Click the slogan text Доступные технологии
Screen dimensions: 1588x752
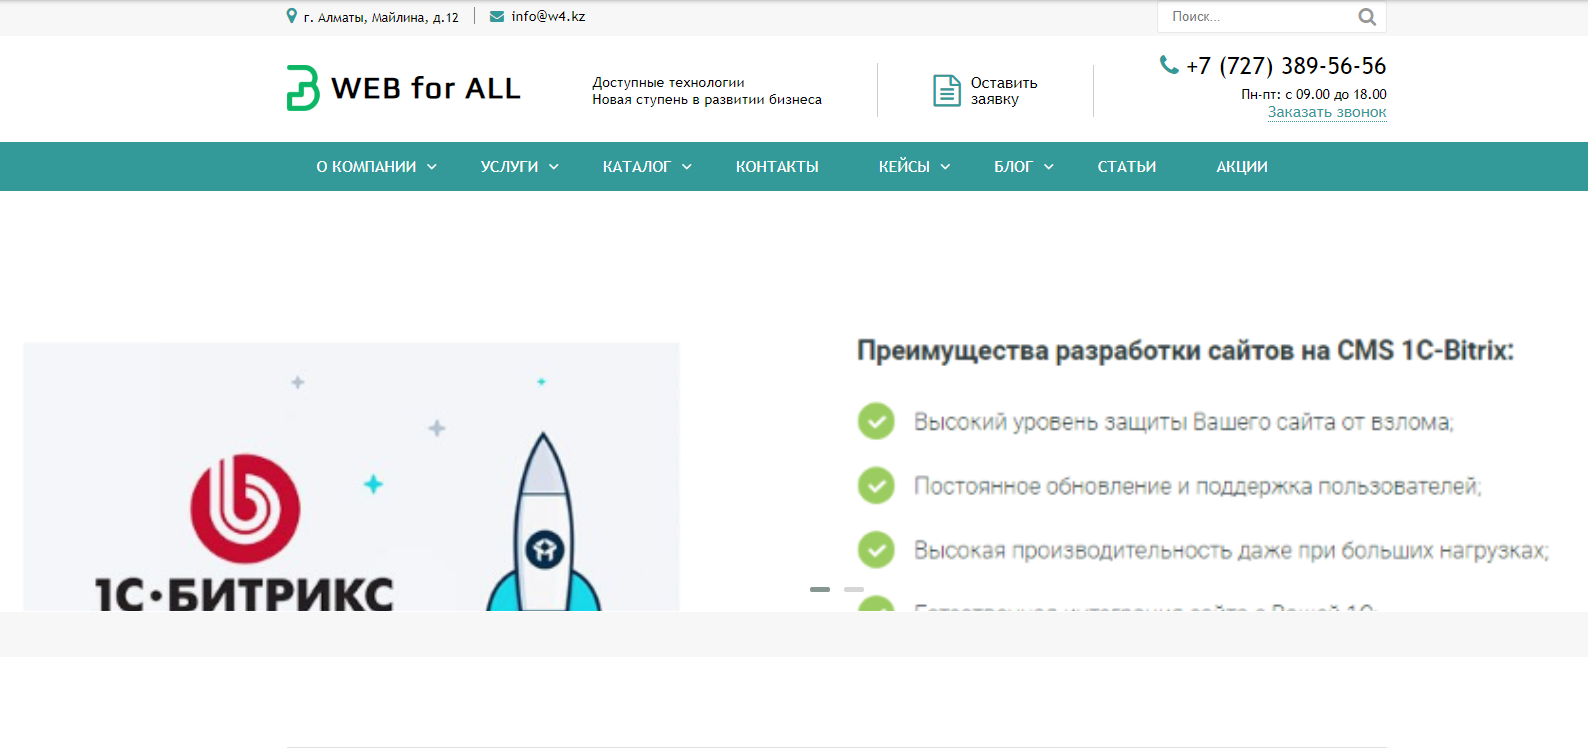(x=668, y=82)
